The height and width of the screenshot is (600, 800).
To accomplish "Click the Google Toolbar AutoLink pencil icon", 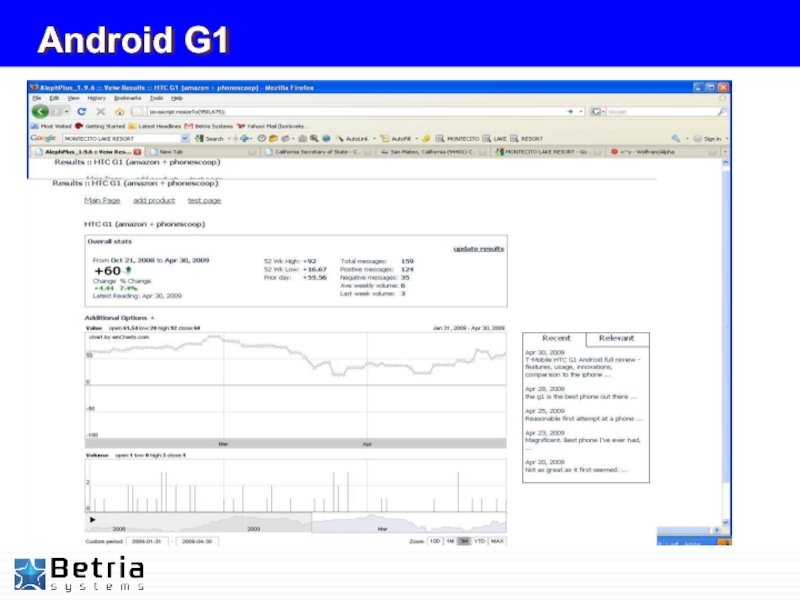I will [339, 138].
